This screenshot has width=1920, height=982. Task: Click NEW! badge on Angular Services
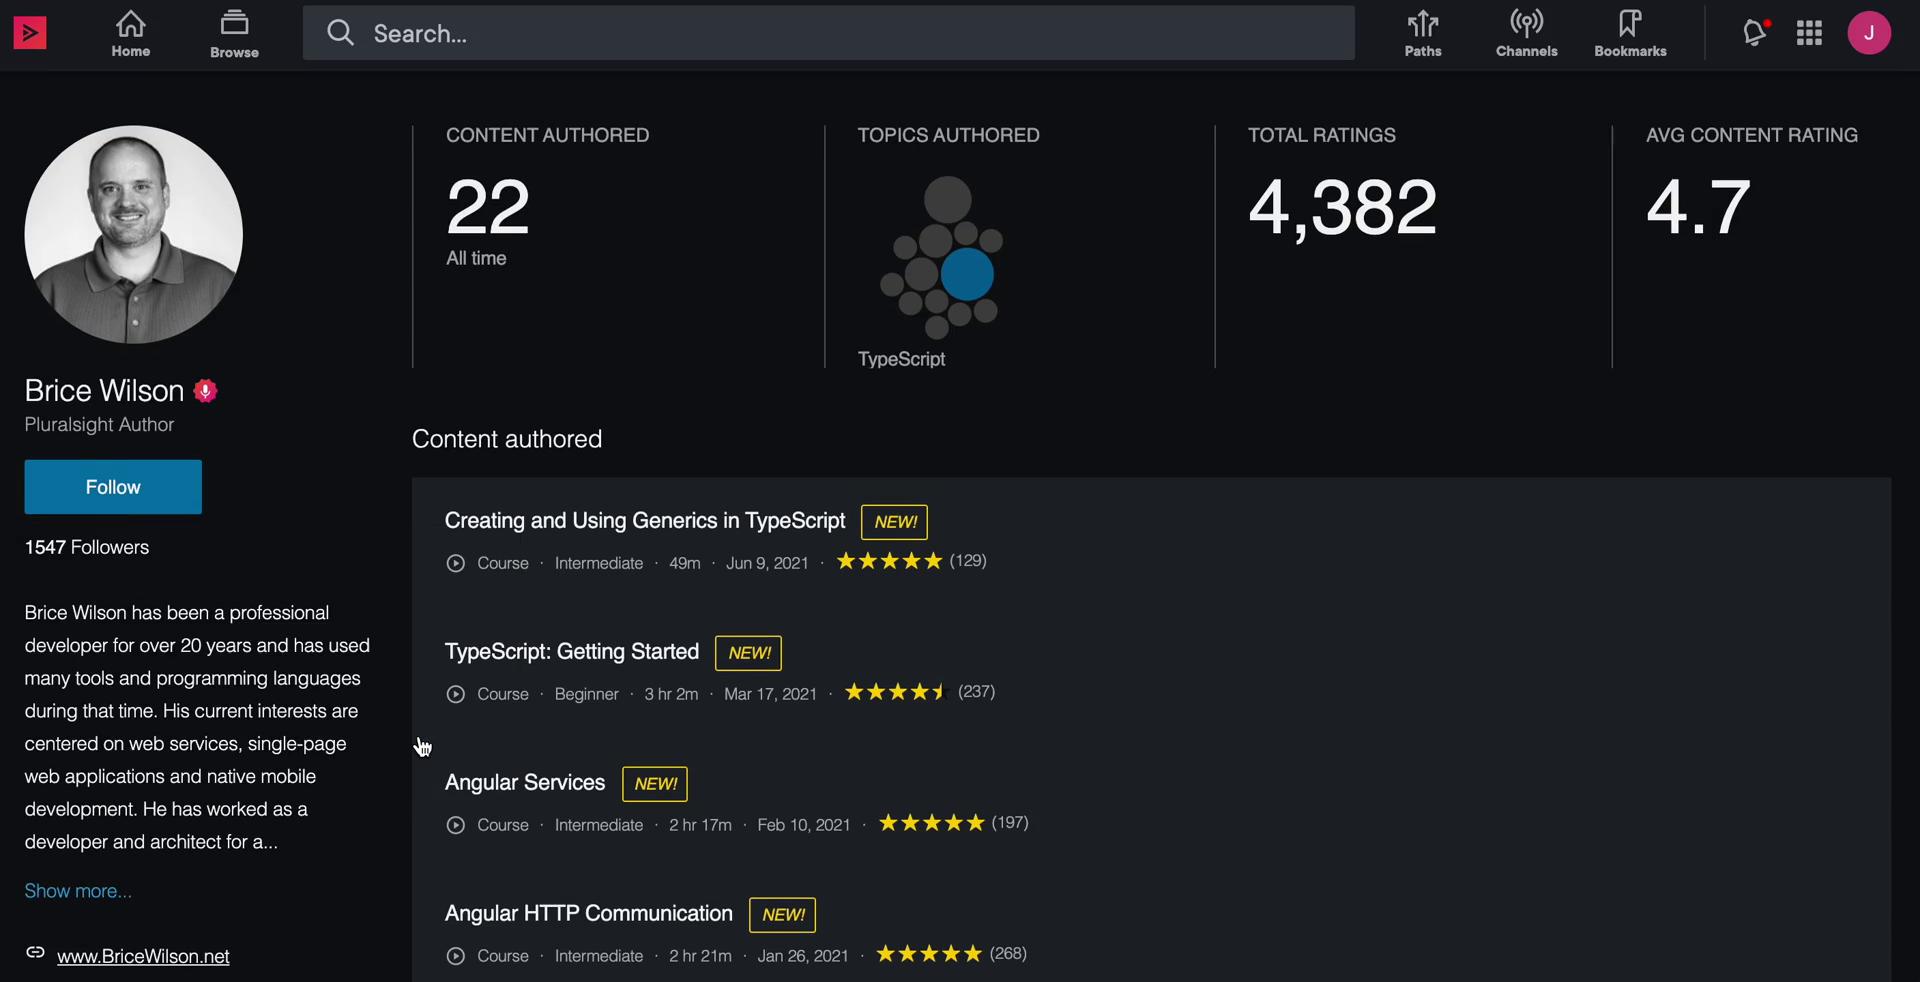coord(656,784)
